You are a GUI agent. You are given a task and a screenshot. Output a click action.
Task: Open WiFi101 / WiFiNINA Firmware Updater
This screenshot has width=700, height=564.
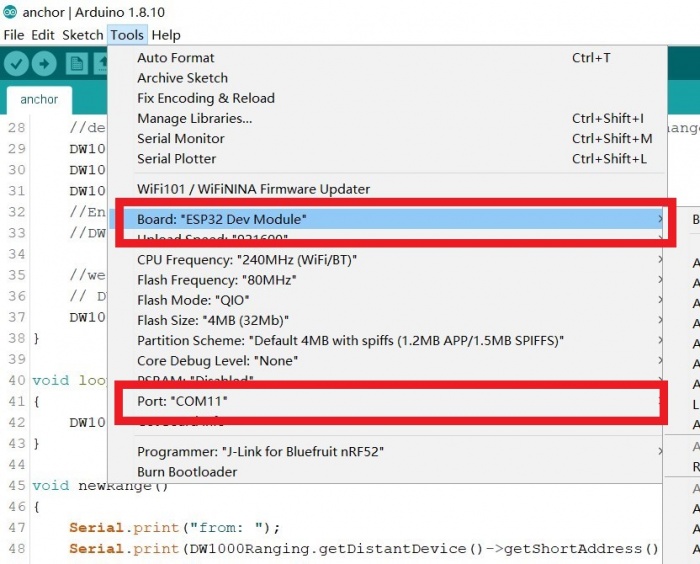(388, 189)
